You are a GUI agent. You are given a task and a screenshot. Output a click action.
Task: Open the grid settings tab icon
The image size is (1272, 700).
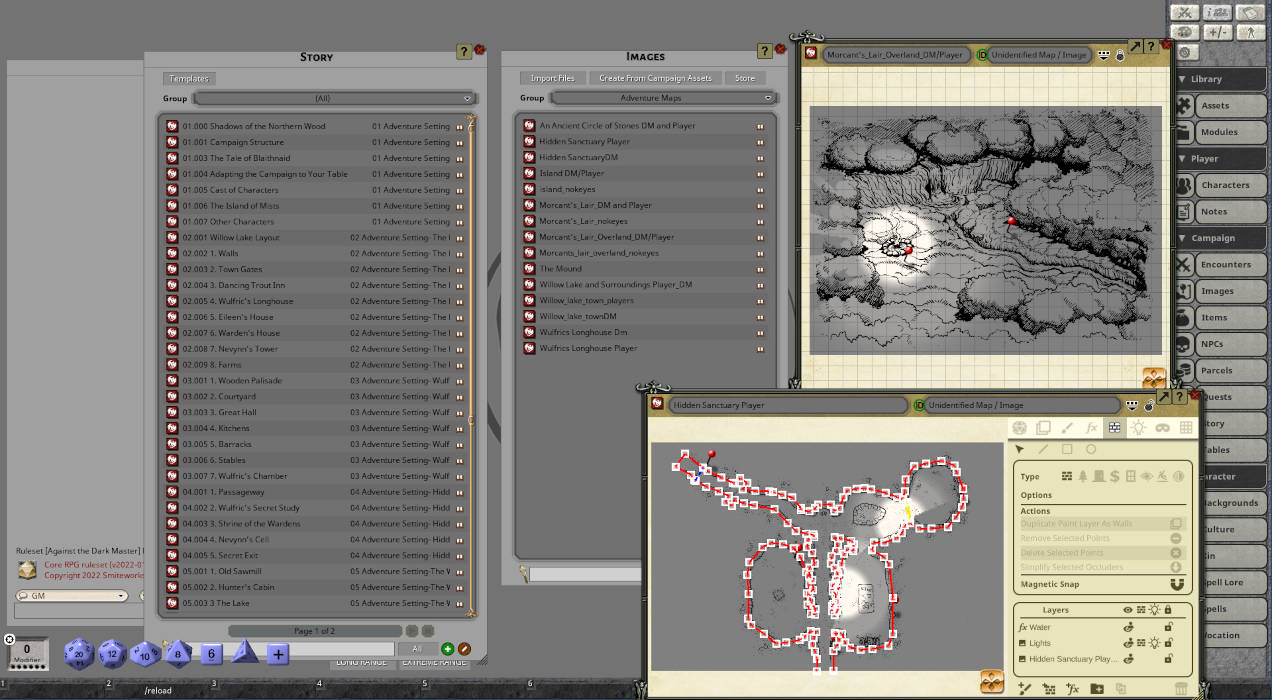[1186, 428]
